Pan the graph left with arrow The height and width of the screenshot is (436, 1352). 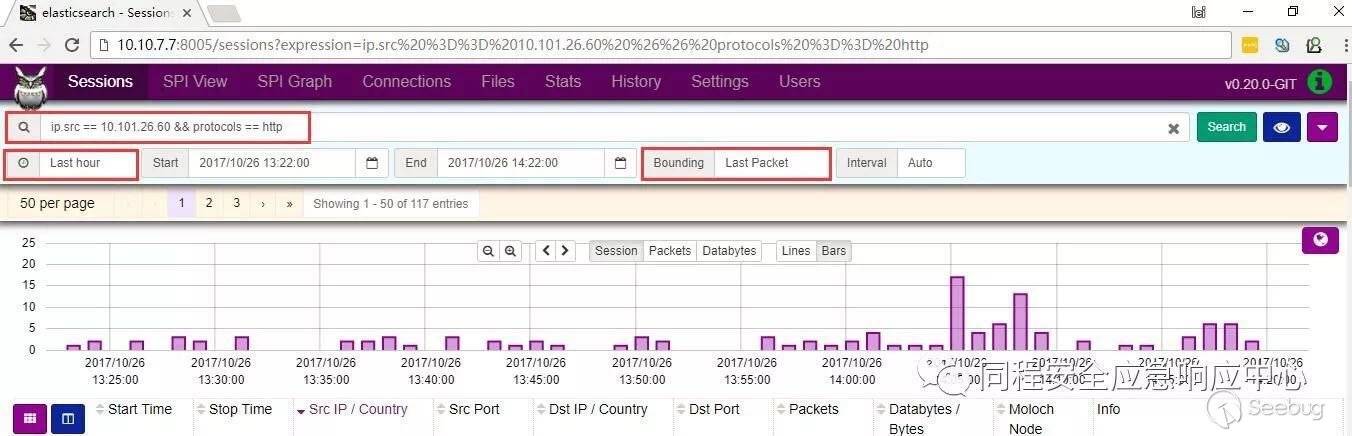[546, 251]
